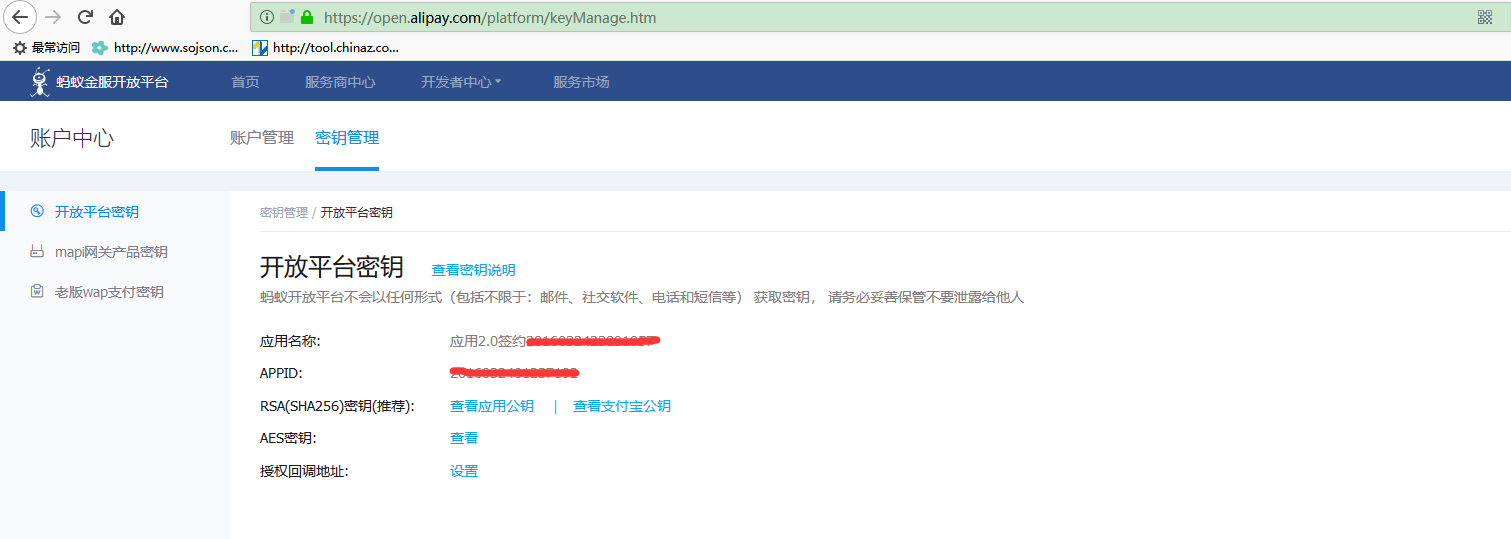Image resolution: width=1511 pixels, height=539 pixels.
Task: Click the 开放平台密钥 page heading
Action: (x=332, y=267)
